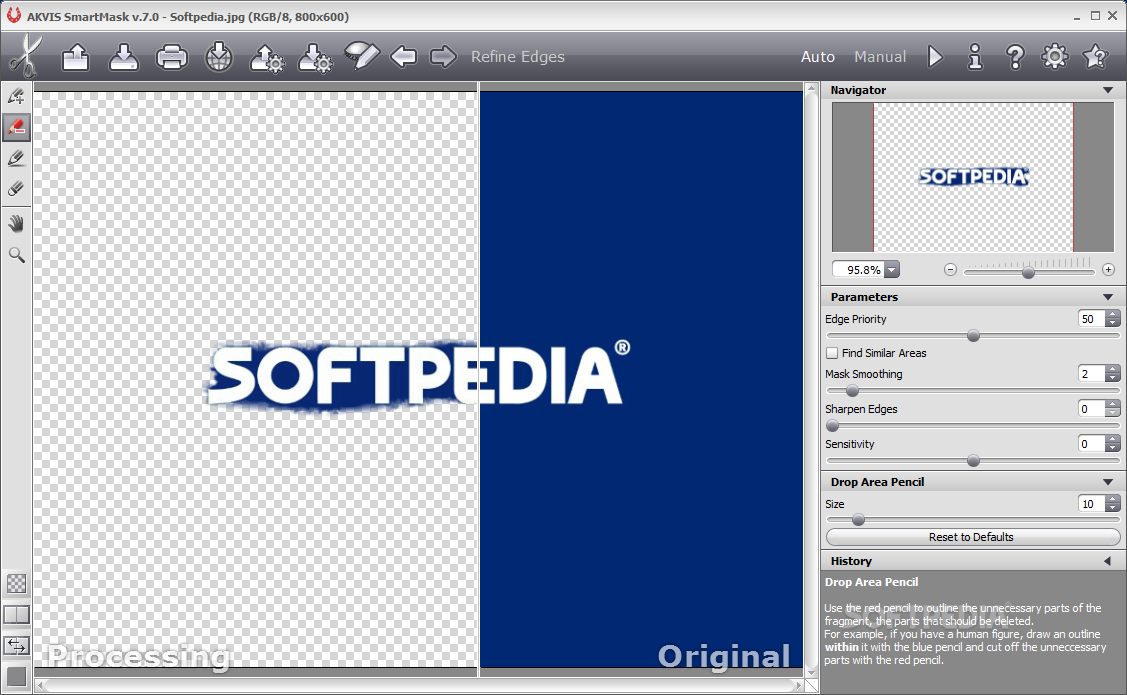Image resolution: width=1127 pixels, height=695 pixels.
Task: Click zoom out minus button in Navigator
Action: tap(950, 270)
